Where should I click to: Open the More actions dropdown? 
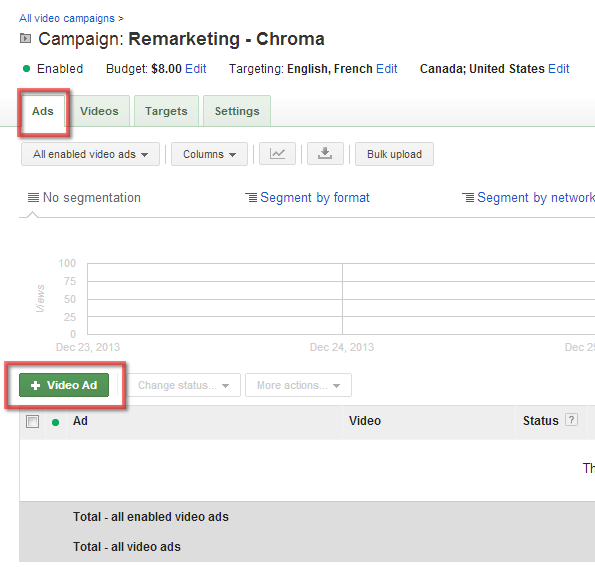tap(298, 385)
